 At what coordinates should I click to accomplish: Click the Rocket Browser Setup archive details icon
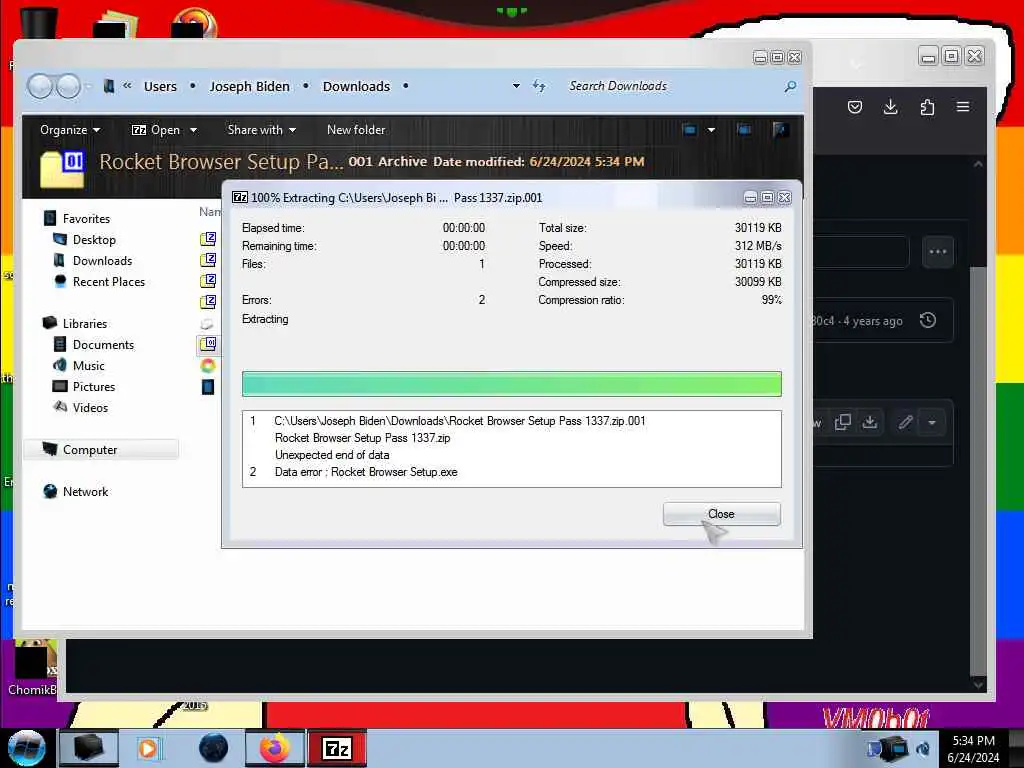point(62,168)
